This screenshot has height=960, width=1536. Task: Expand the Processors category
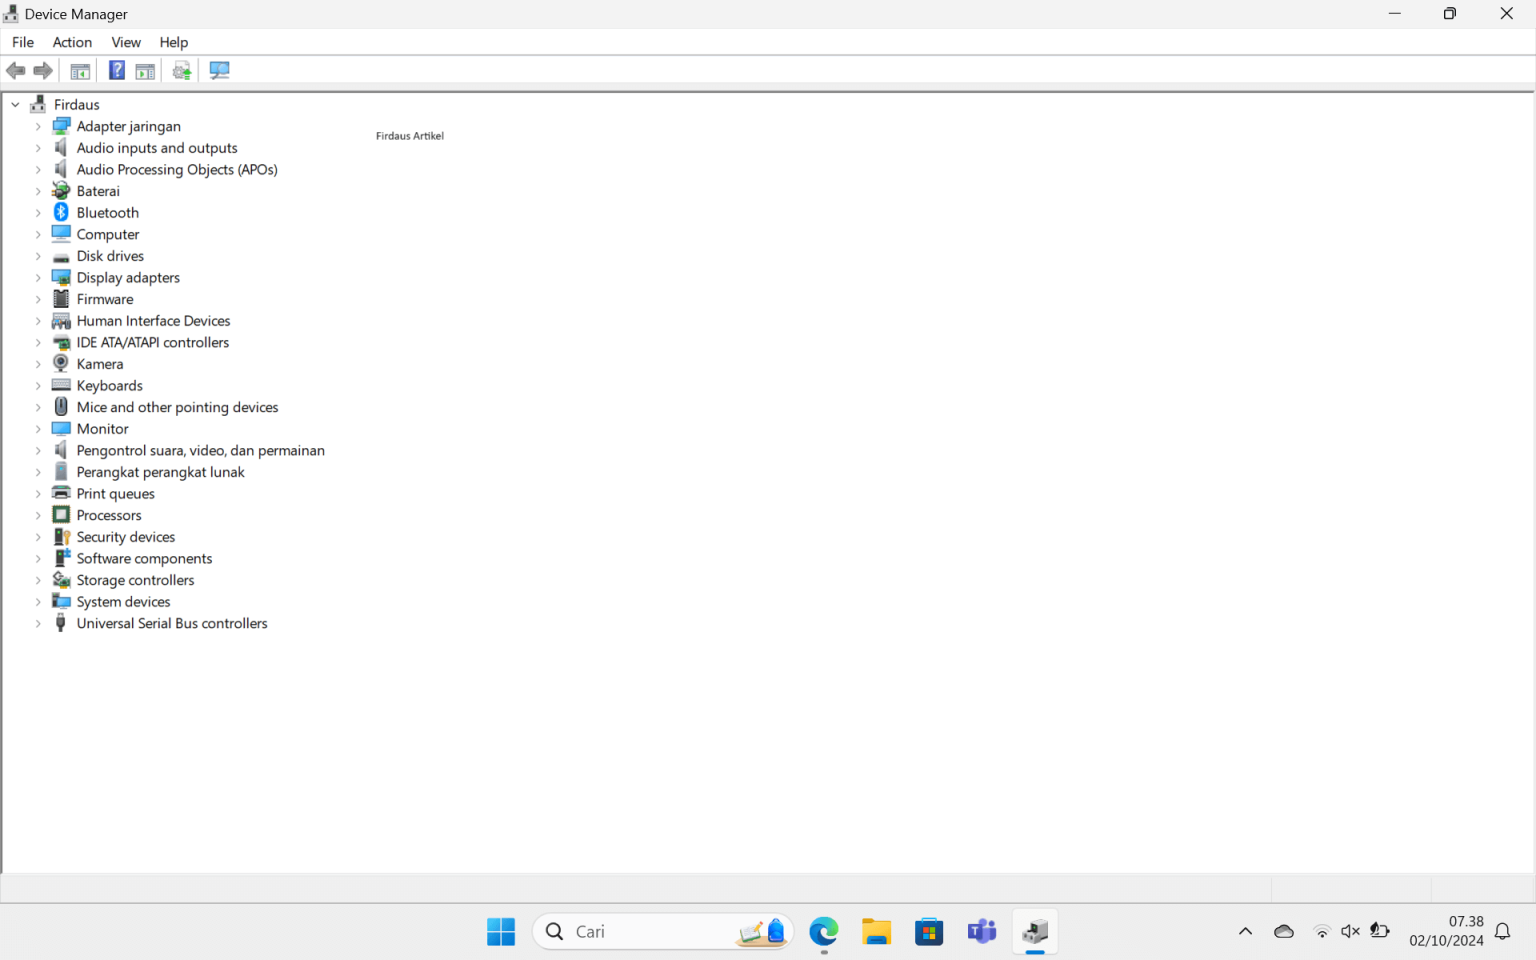click(38, 515)
